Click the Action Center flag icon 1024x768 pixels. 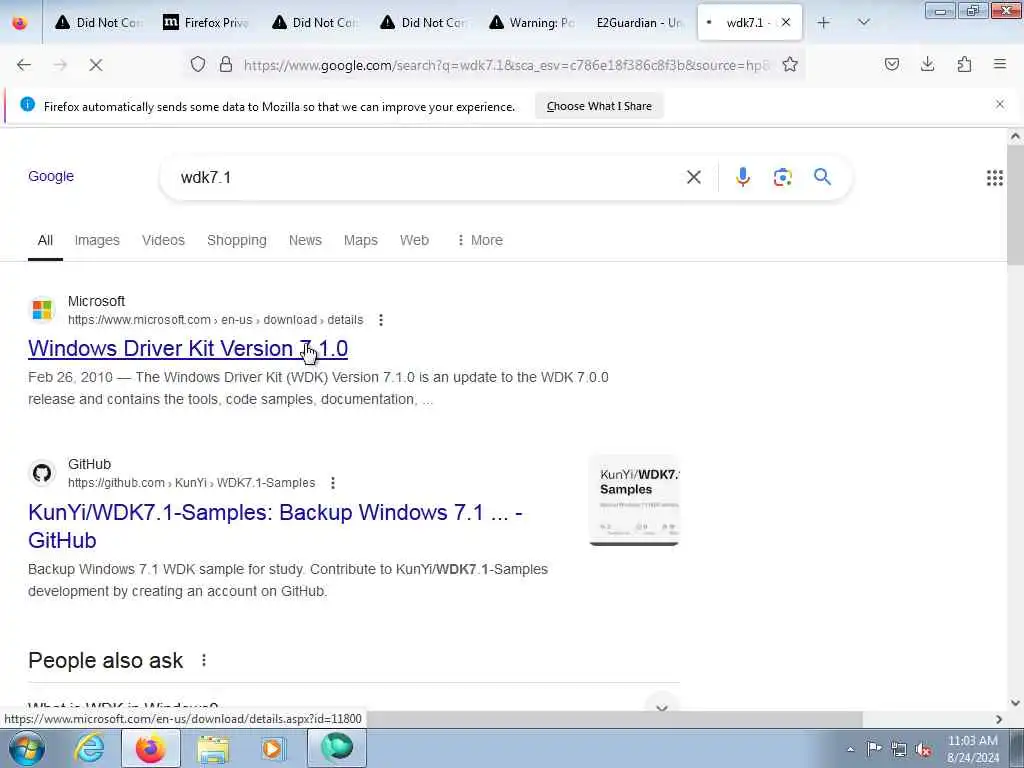pyautogui.click(x=874, y=748)
